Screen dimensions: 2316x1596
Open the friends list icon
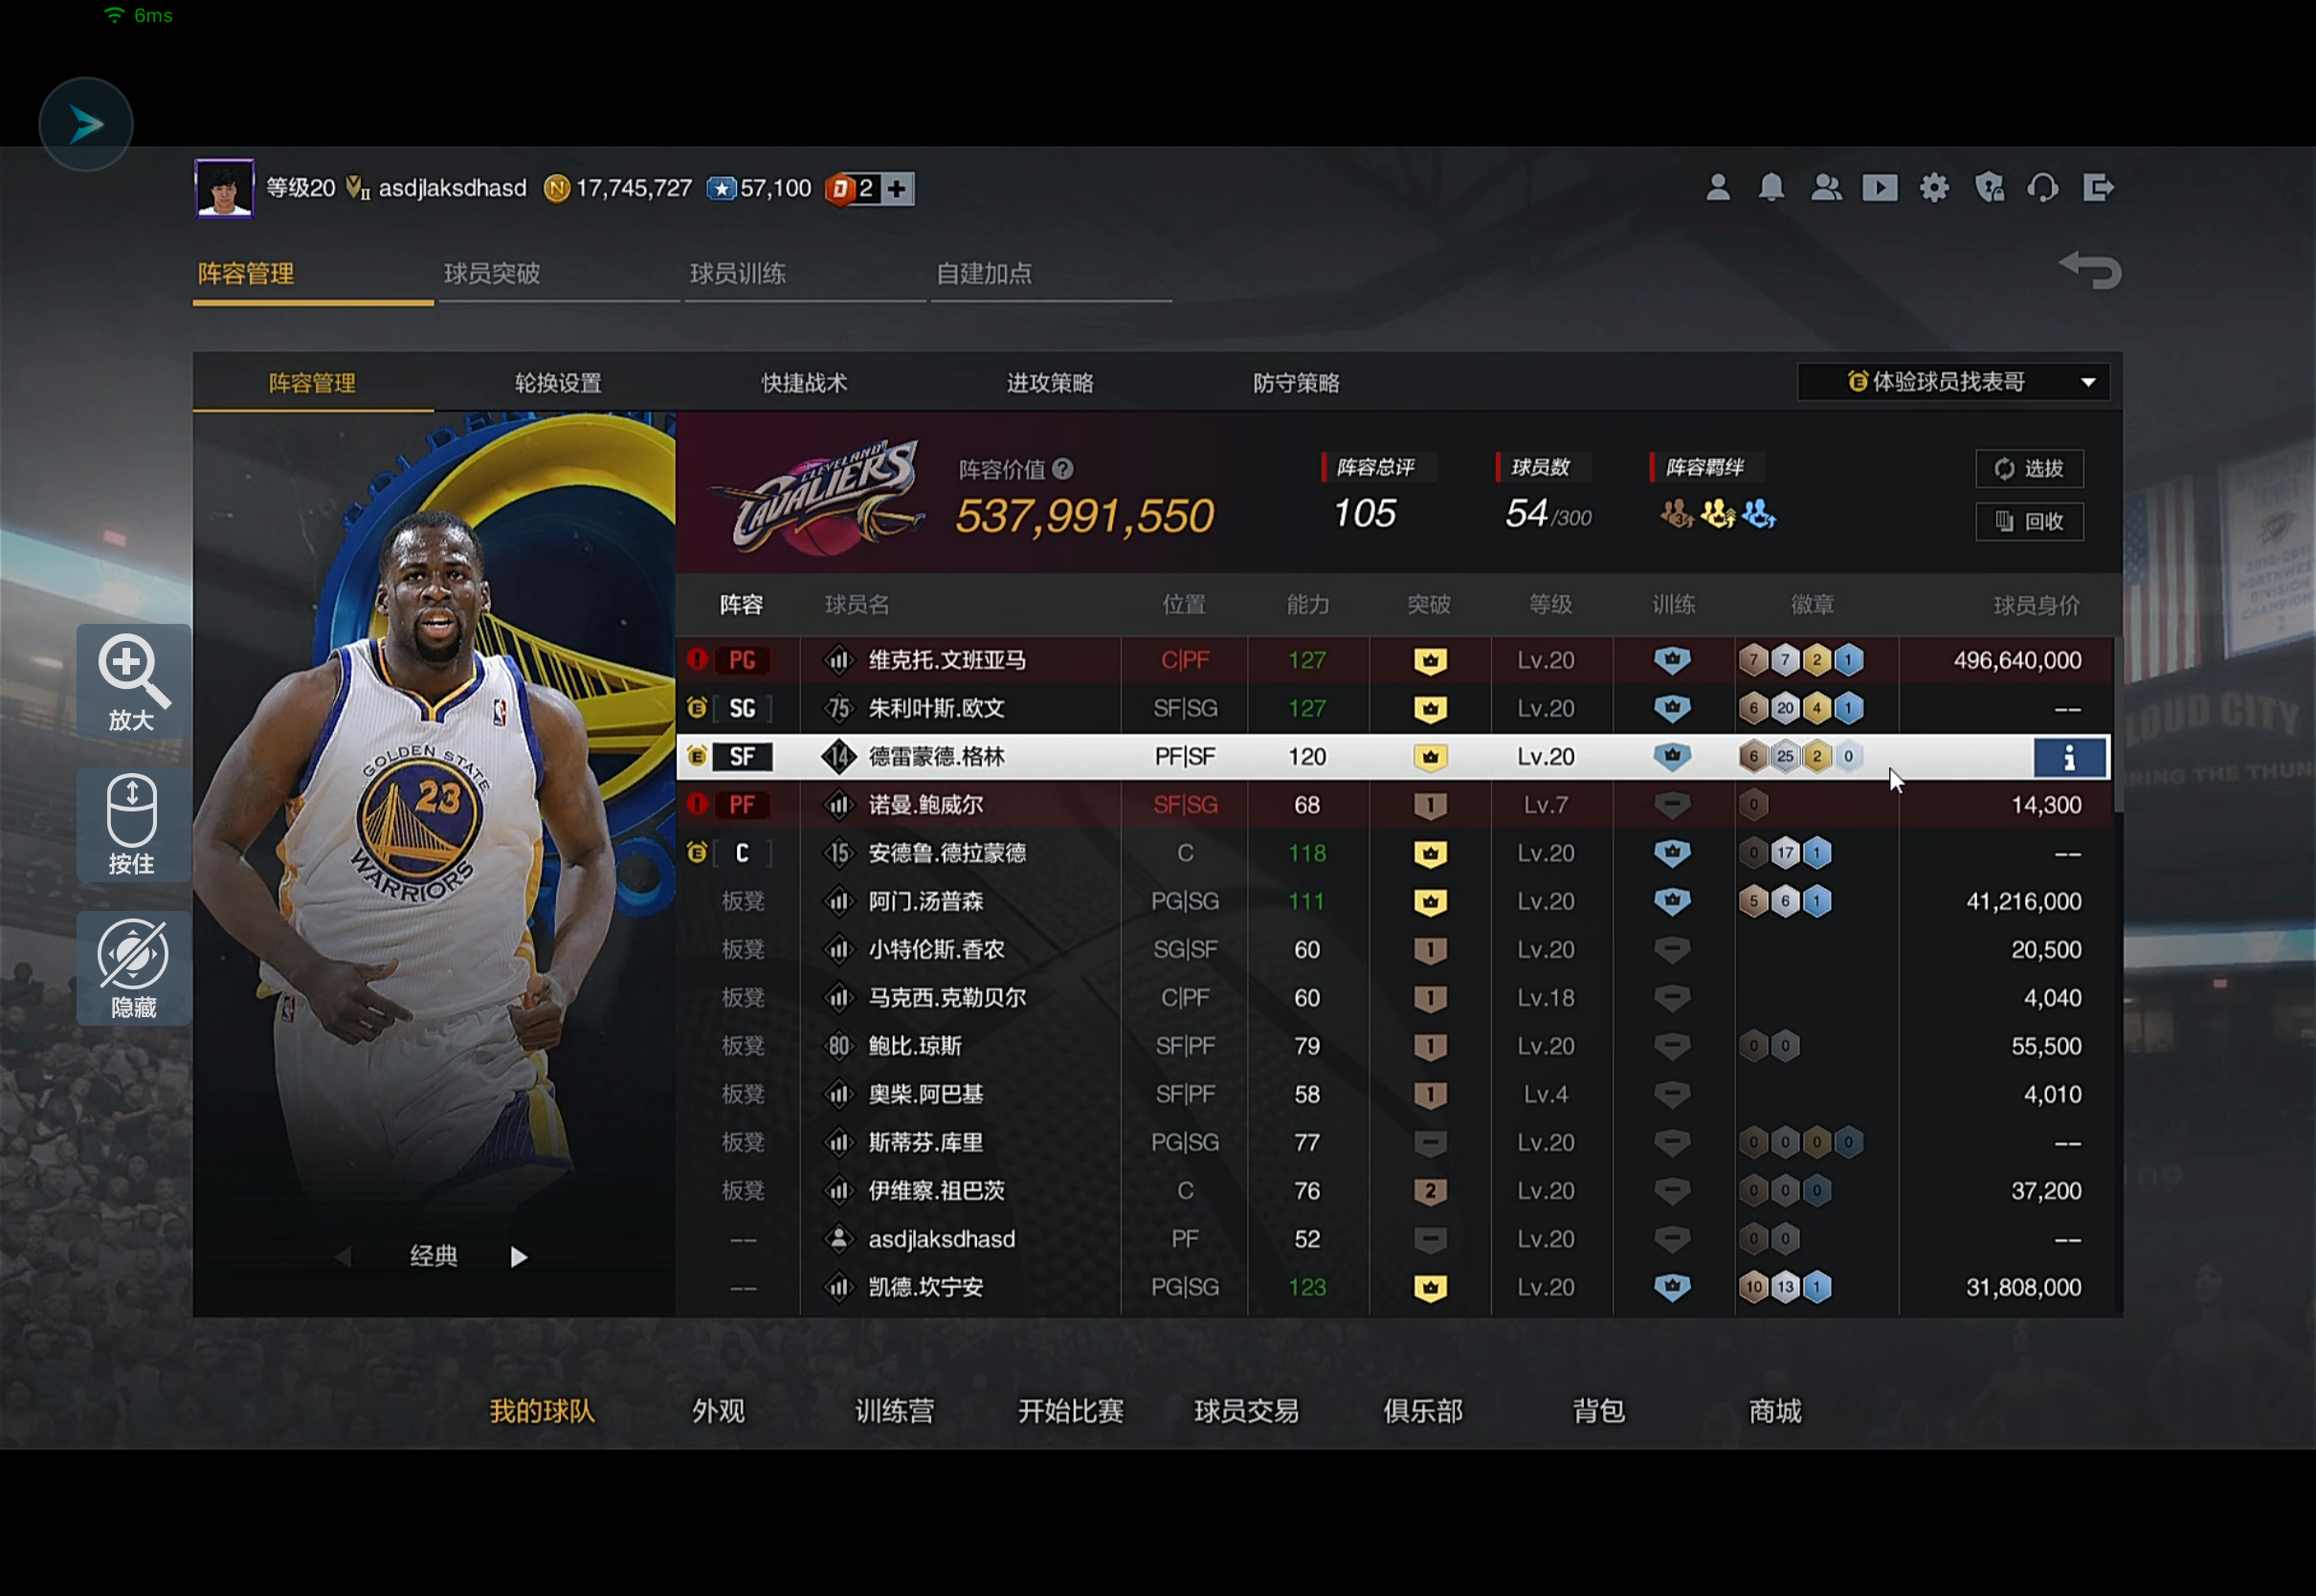[1826, 188]
